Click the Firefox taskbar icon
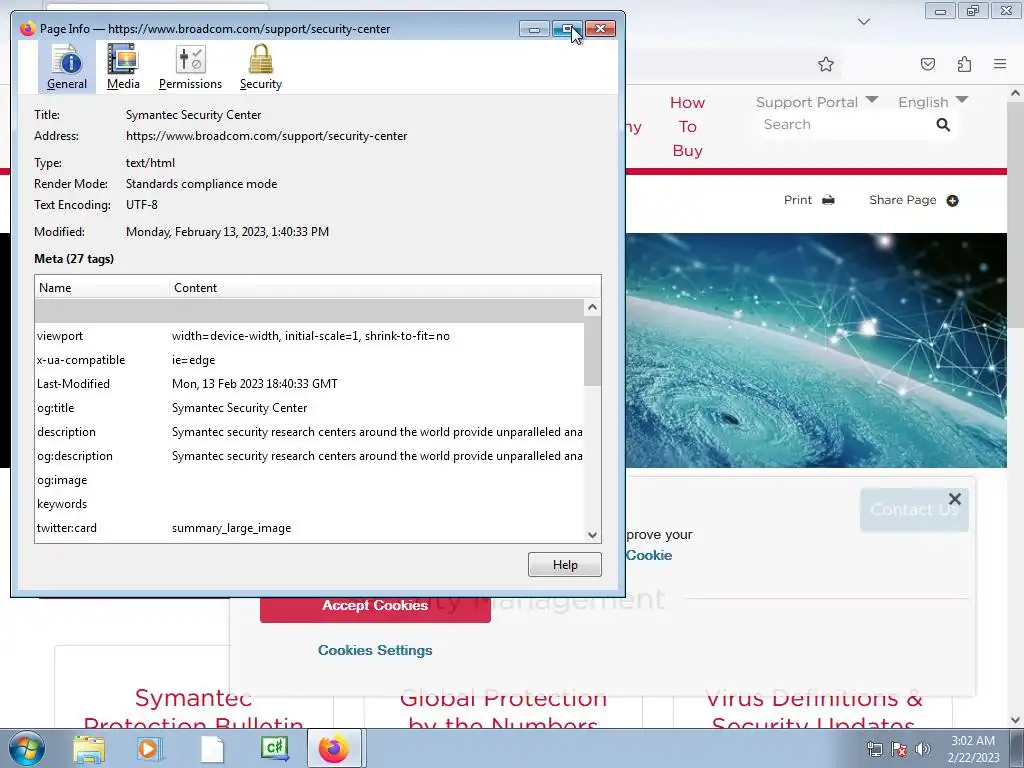This screenshot has width=1024, height=768. [x=334, y=748]
